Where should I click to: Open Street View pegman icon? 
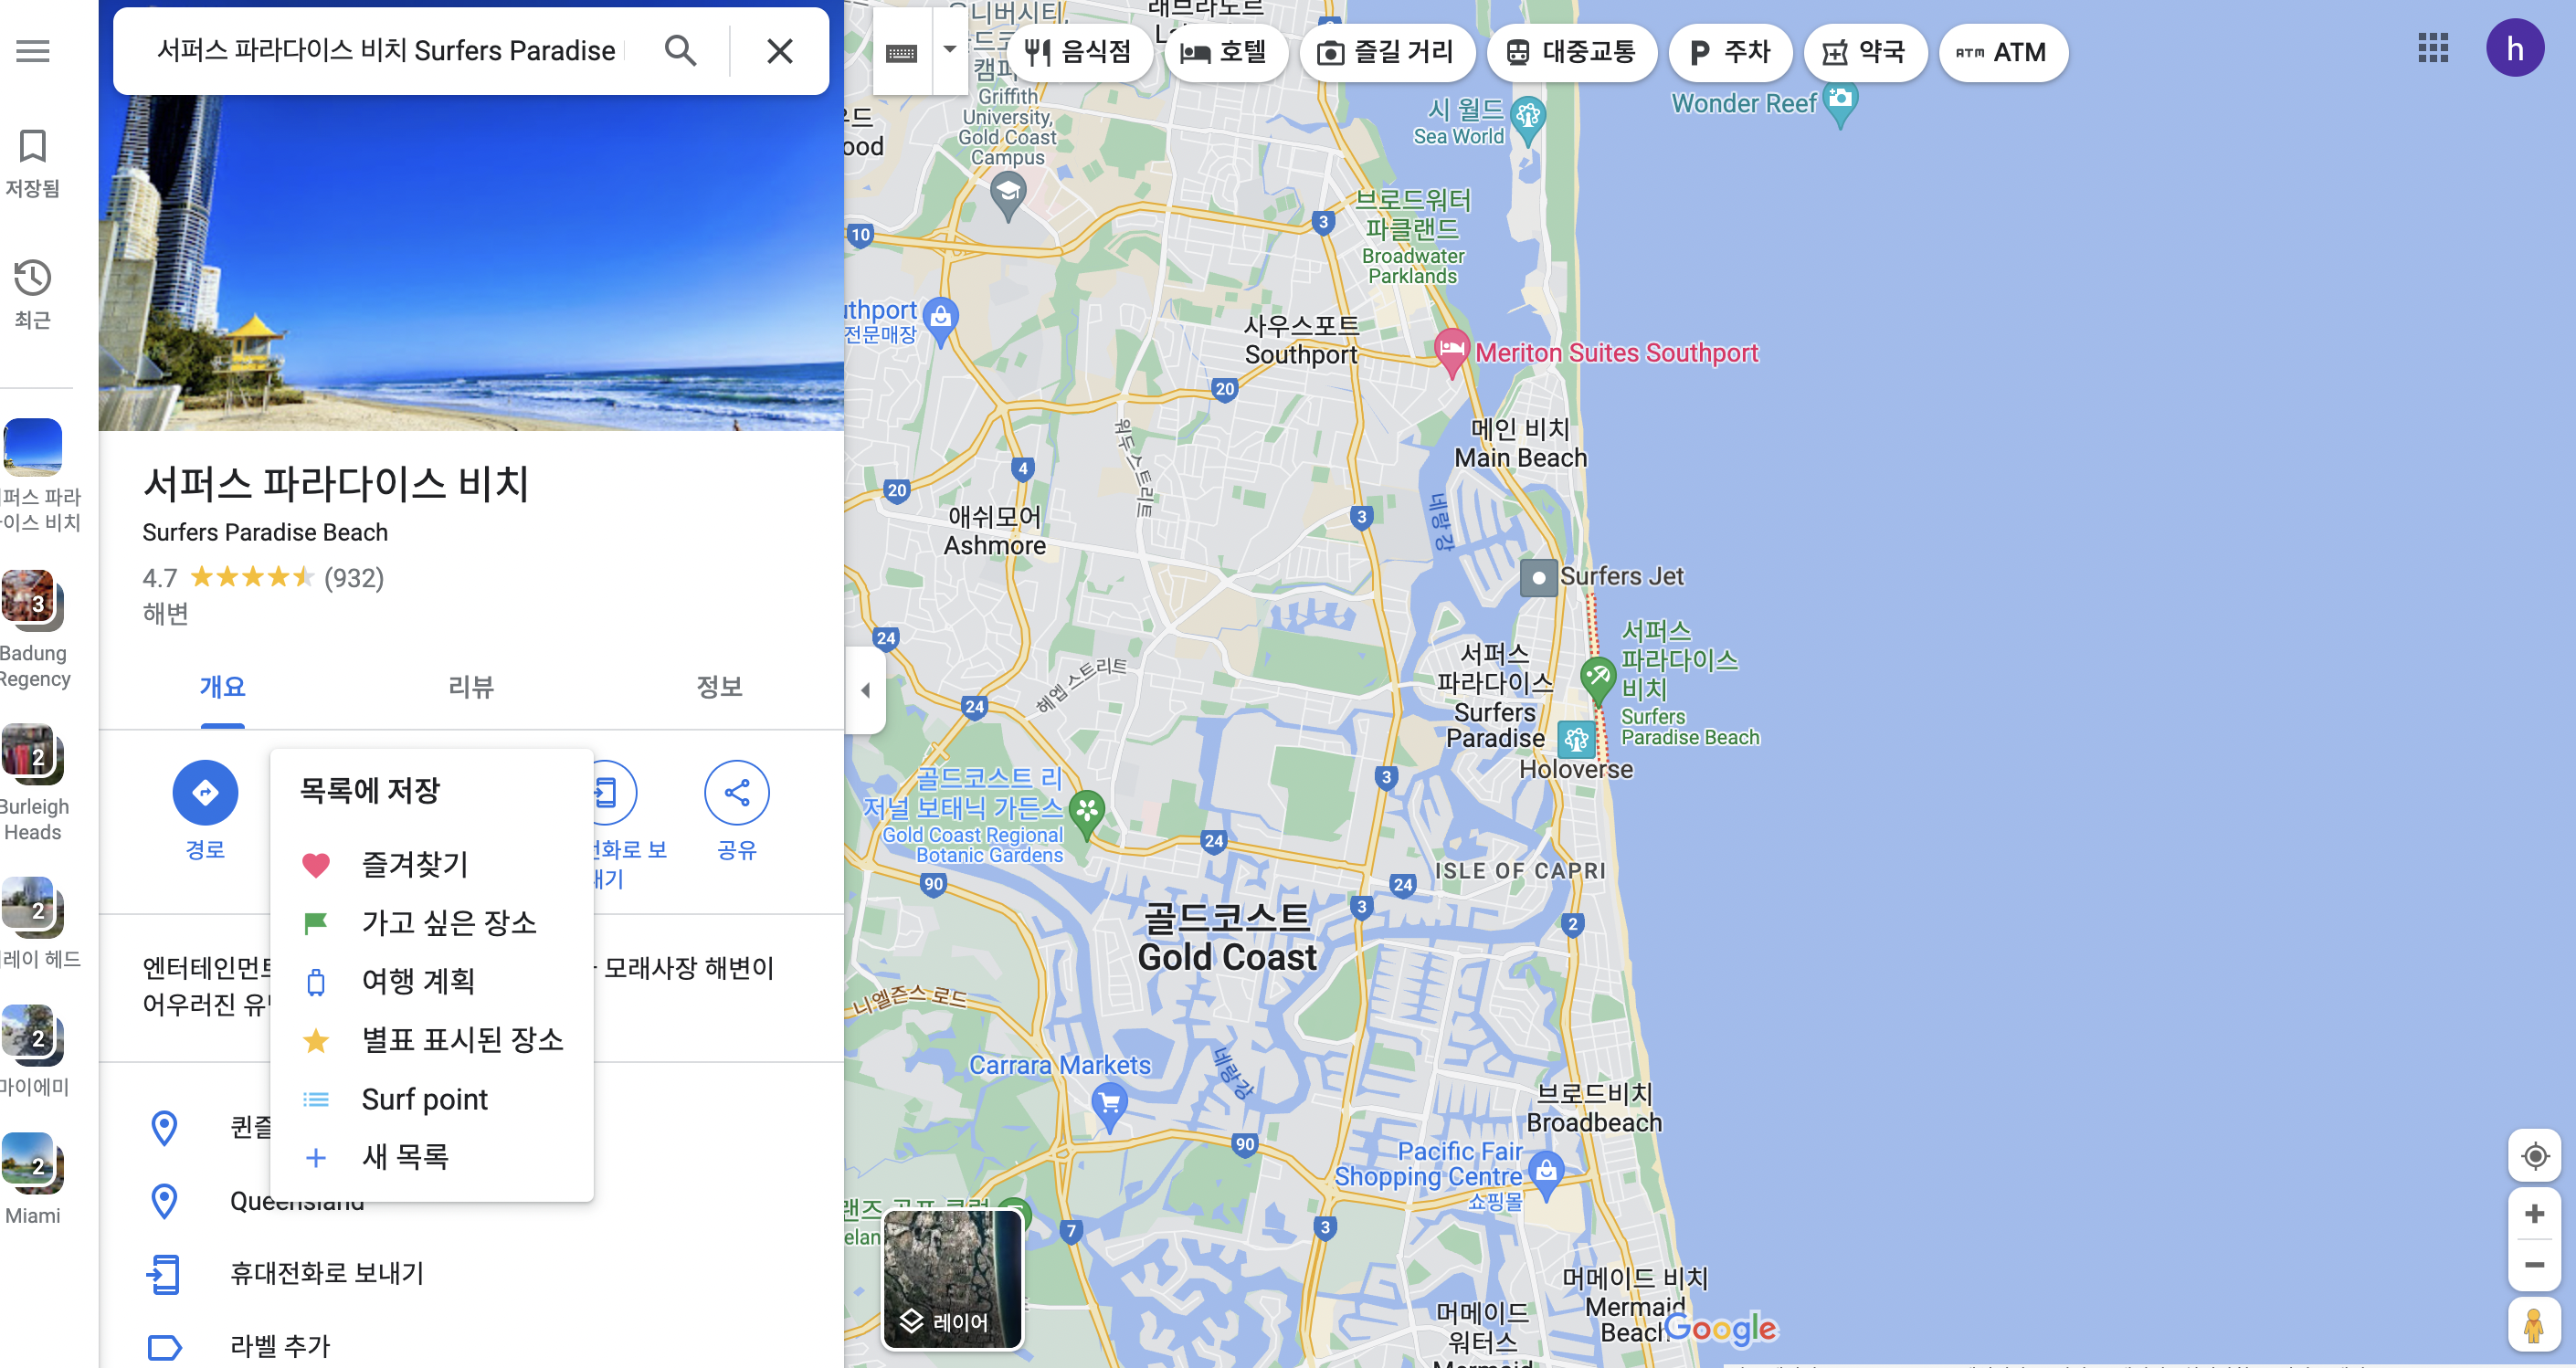(2534, 1324)
